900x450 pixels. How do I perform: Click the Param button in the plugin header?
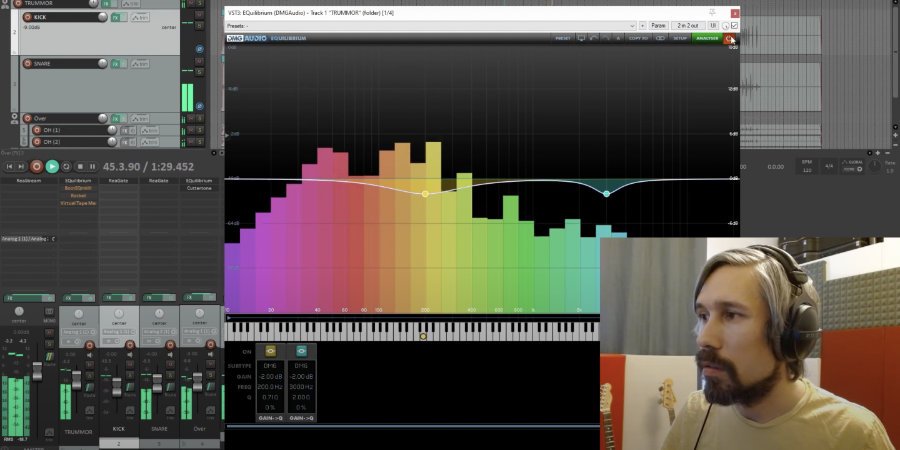click(658, 26)
